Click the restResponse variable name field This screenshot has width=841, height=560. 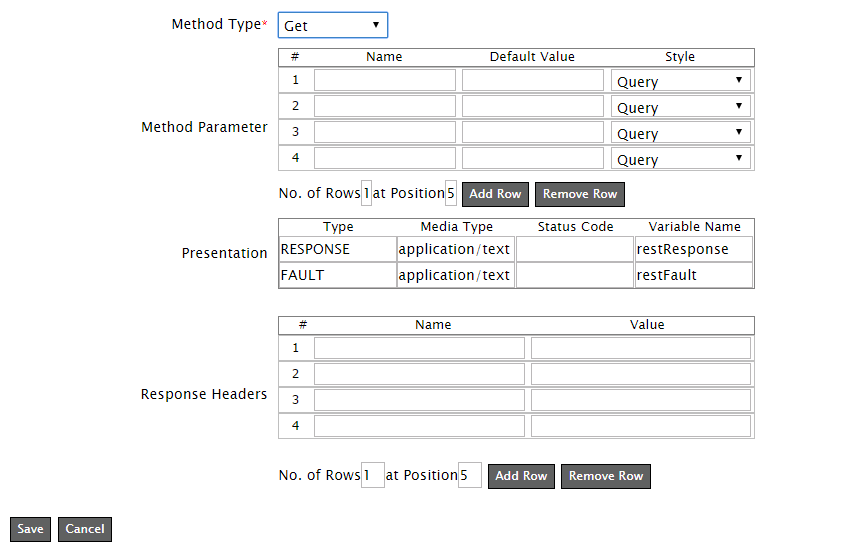694,249
